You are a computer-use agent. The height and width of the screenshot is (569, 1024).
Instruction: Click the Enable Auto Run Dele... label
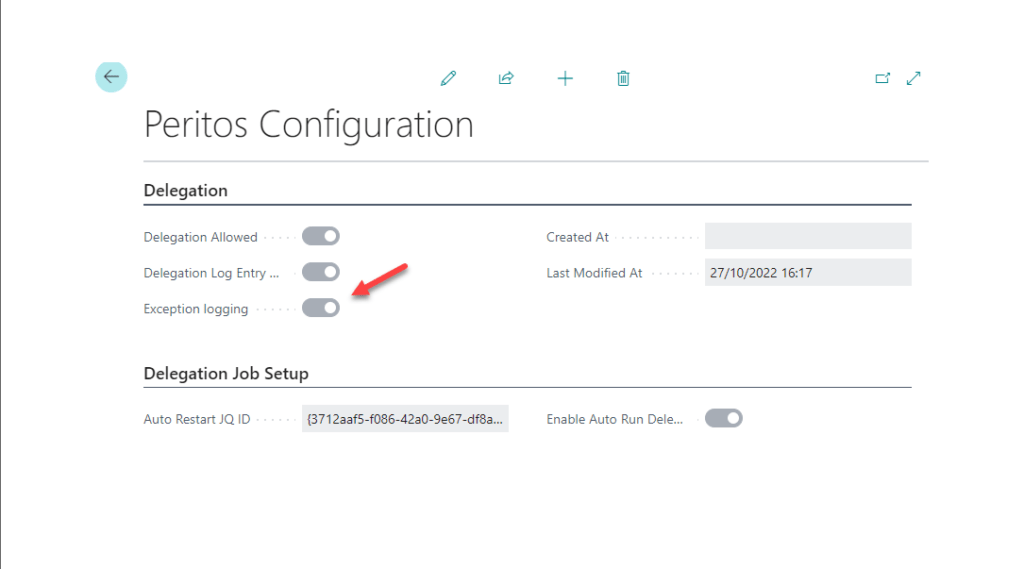tap(615, 419)
